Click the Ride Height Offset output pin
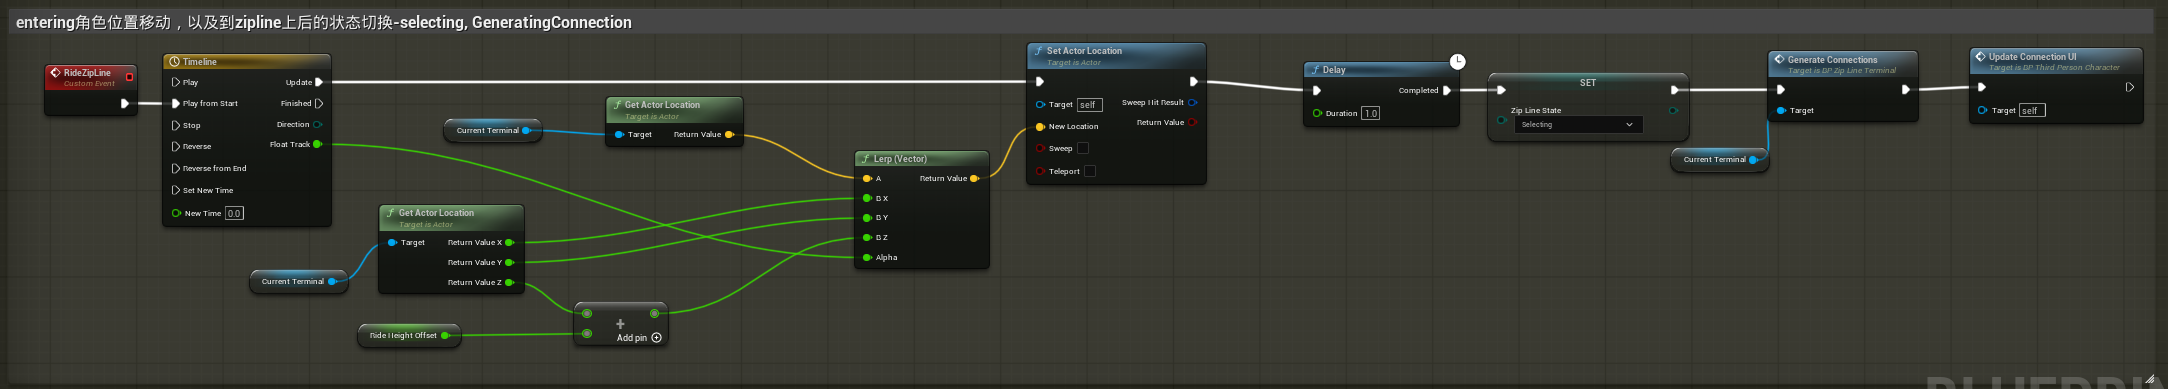The width and height of the screenshot is (2168, 389). pyautogui.click(x=445, y=335)
